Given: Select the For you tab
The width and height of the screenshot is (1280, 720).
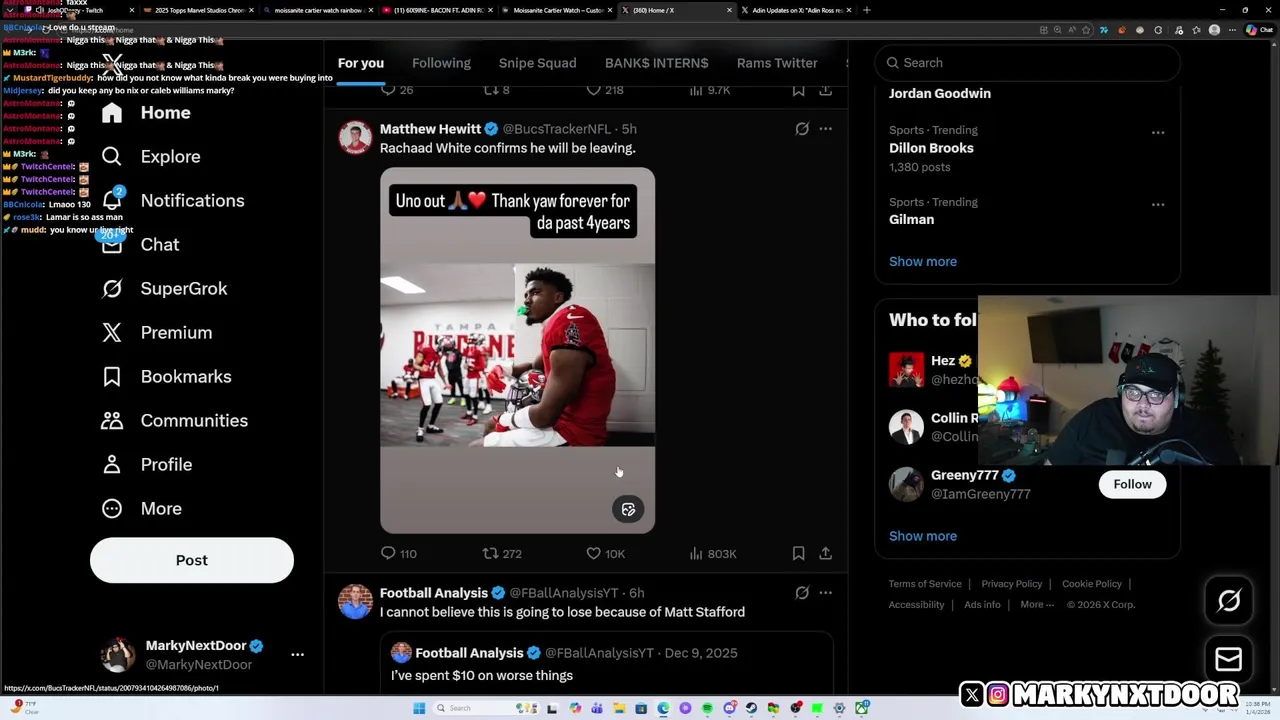Looking at the screenshot, I should coord(361,63).
